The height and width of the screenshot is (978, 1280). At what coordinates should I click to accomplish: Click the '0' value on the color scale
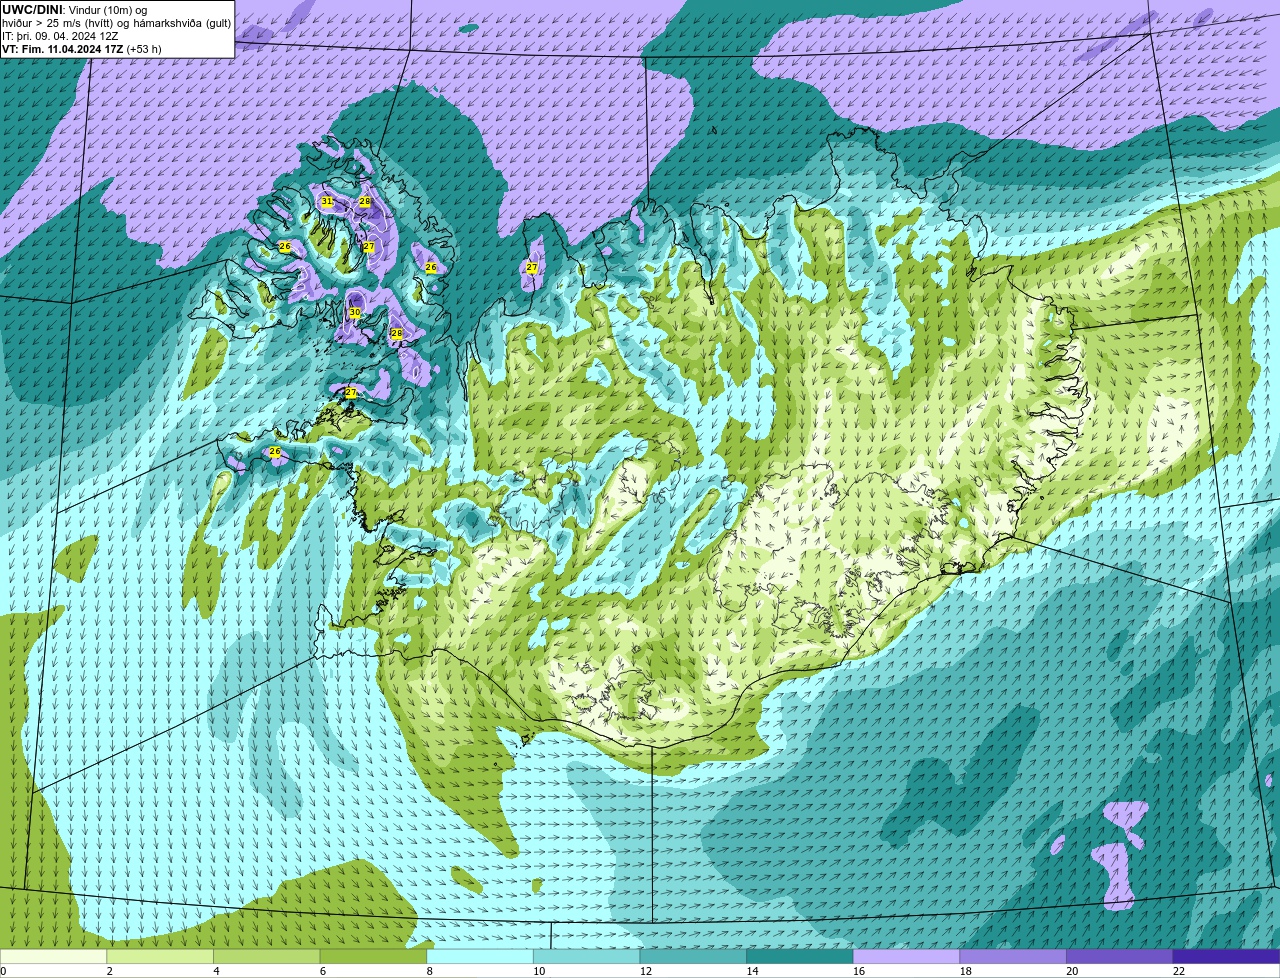(3, 971)
